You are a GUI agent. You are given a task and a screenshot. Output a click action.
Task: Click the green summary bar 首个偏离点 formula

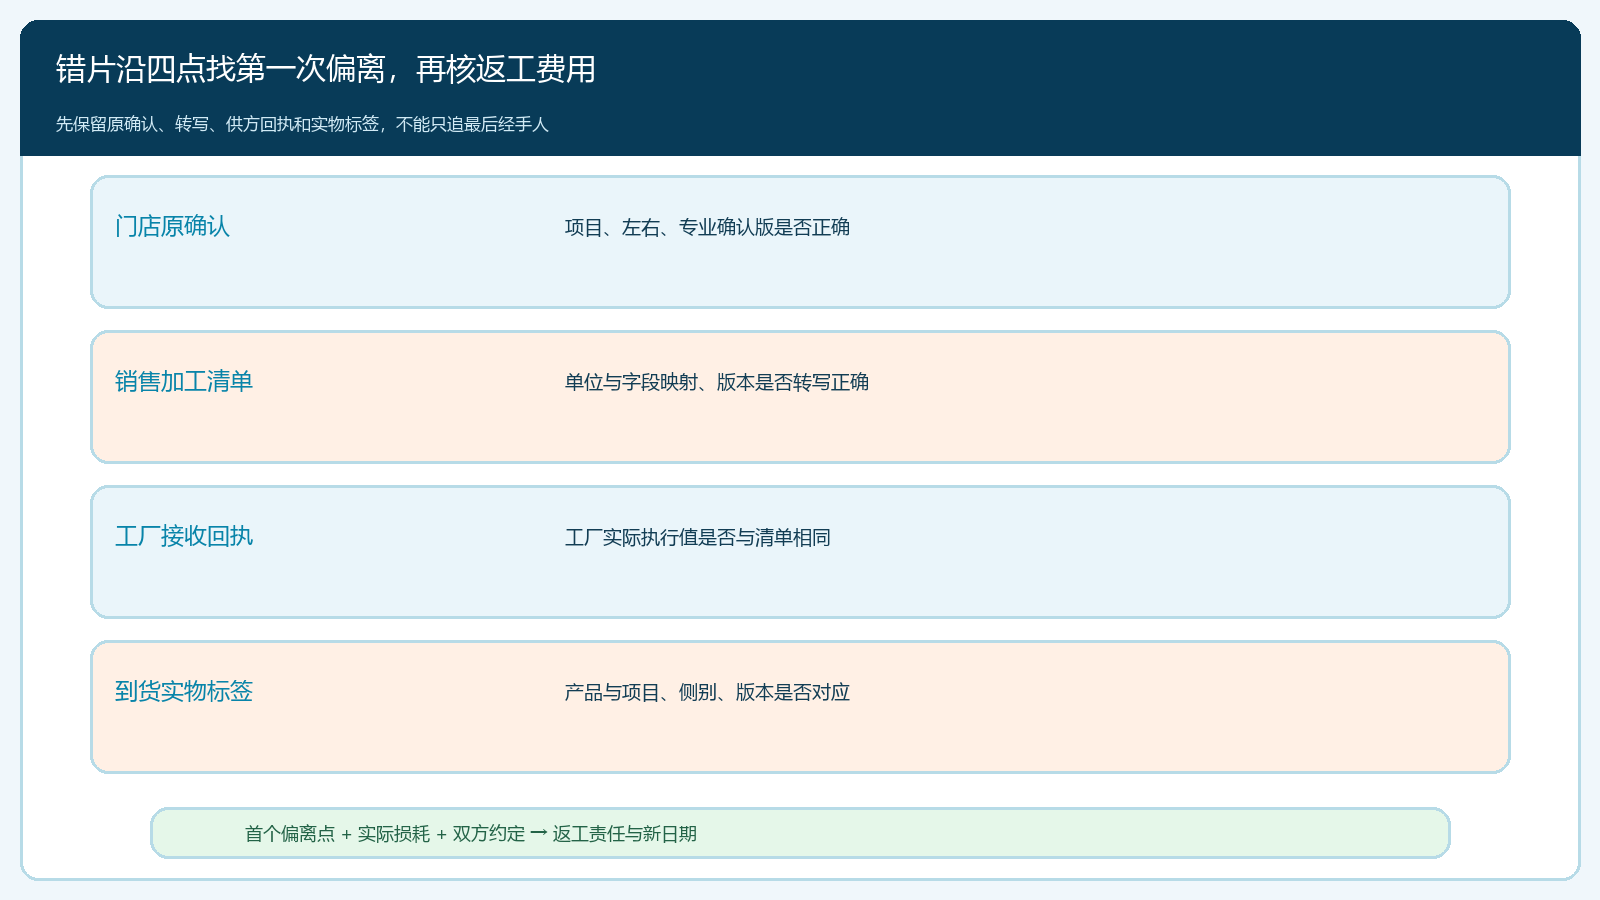pos(800,833)
